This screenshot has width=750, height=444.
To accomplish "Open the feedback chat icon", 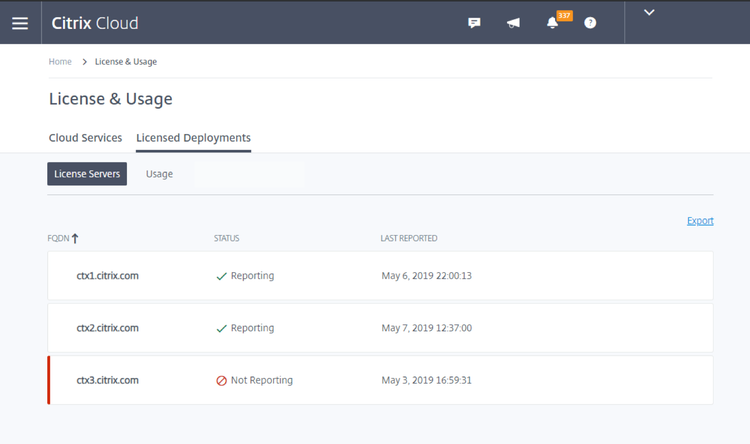I will tap(474, 22).
